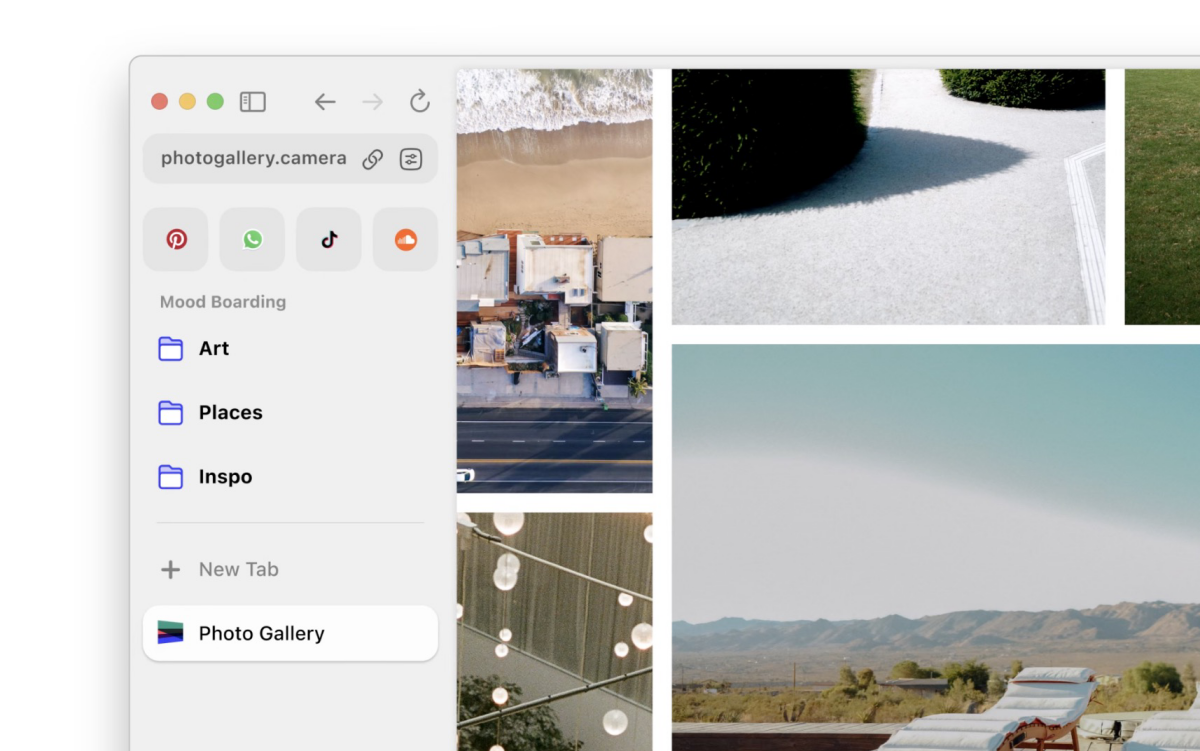
Task: Open the hanging globe lights photo
Action: pos(555,632)
